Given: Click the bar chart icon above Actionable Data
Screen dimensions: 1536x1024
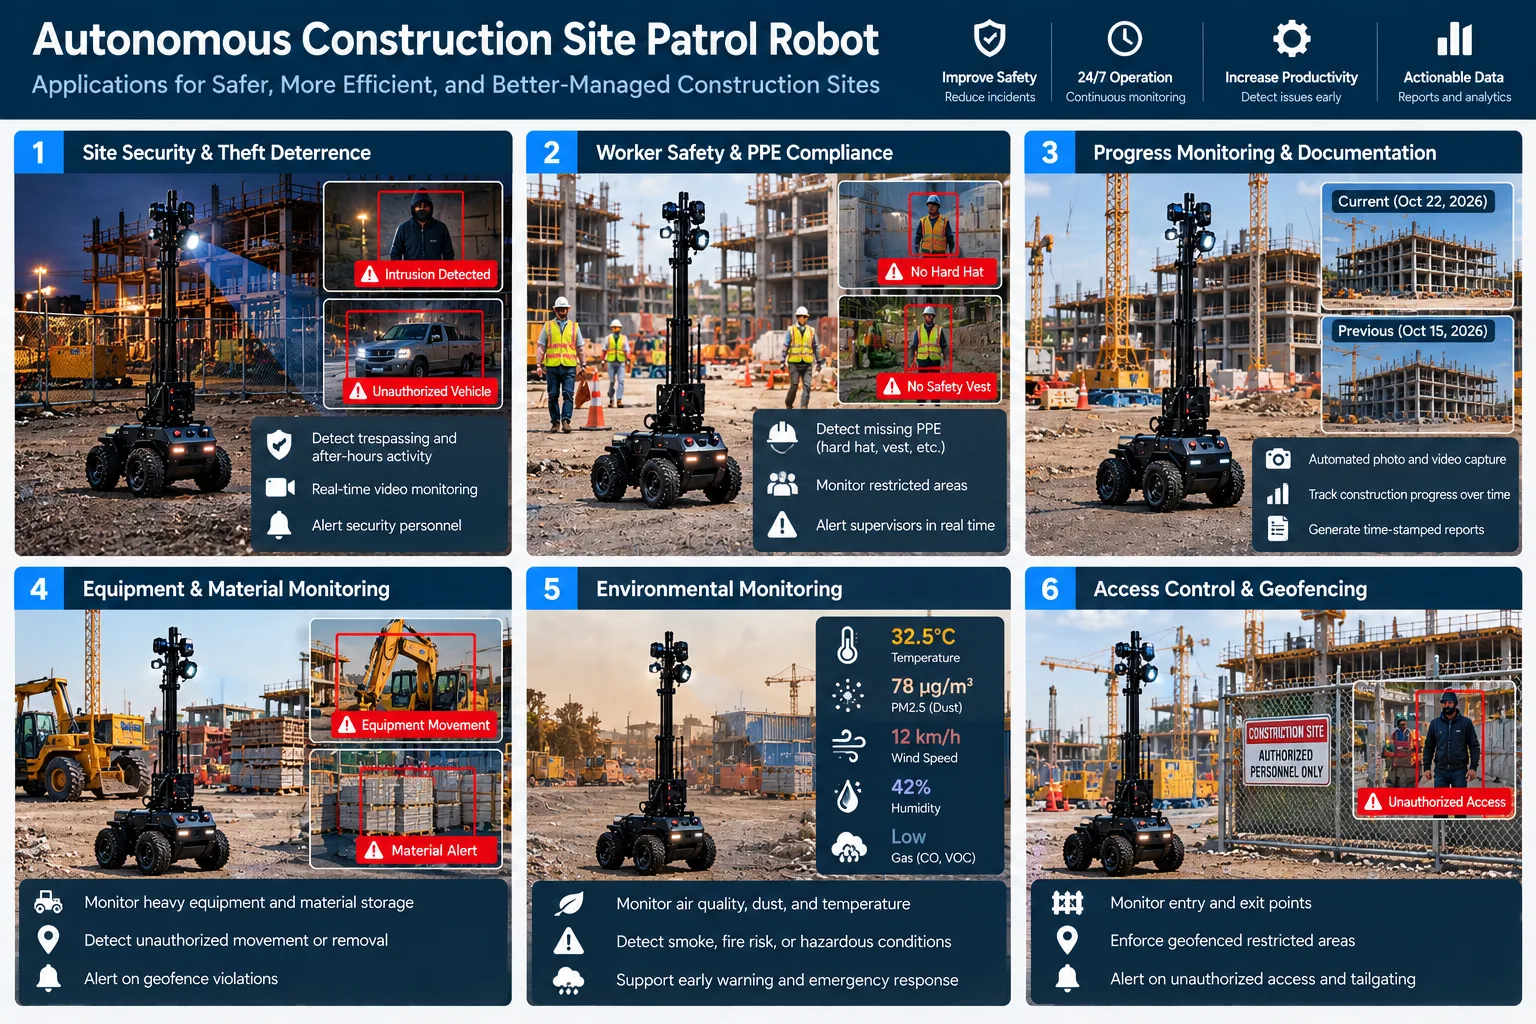Looking at the screenshot, I should click(1454, 39).
